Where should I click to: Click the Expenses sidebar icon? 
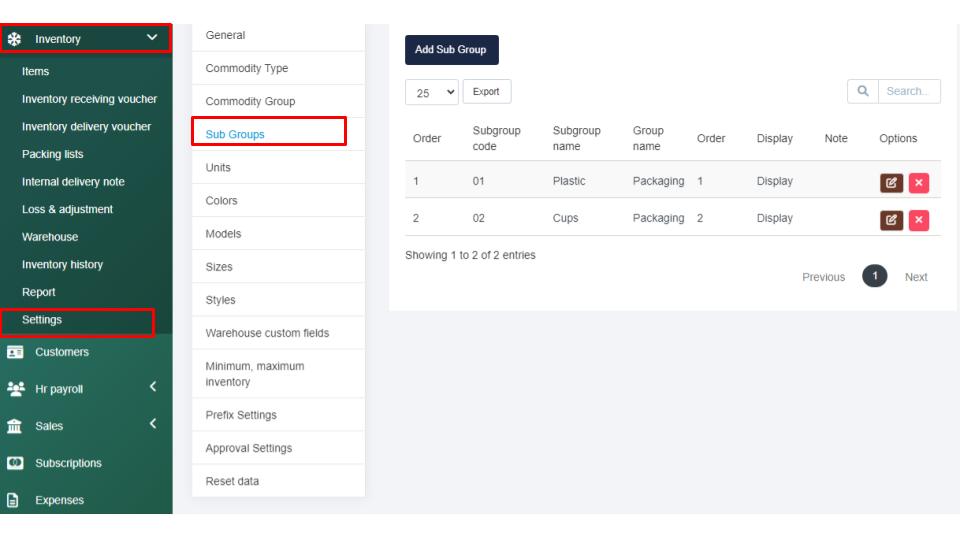[14, 500]
